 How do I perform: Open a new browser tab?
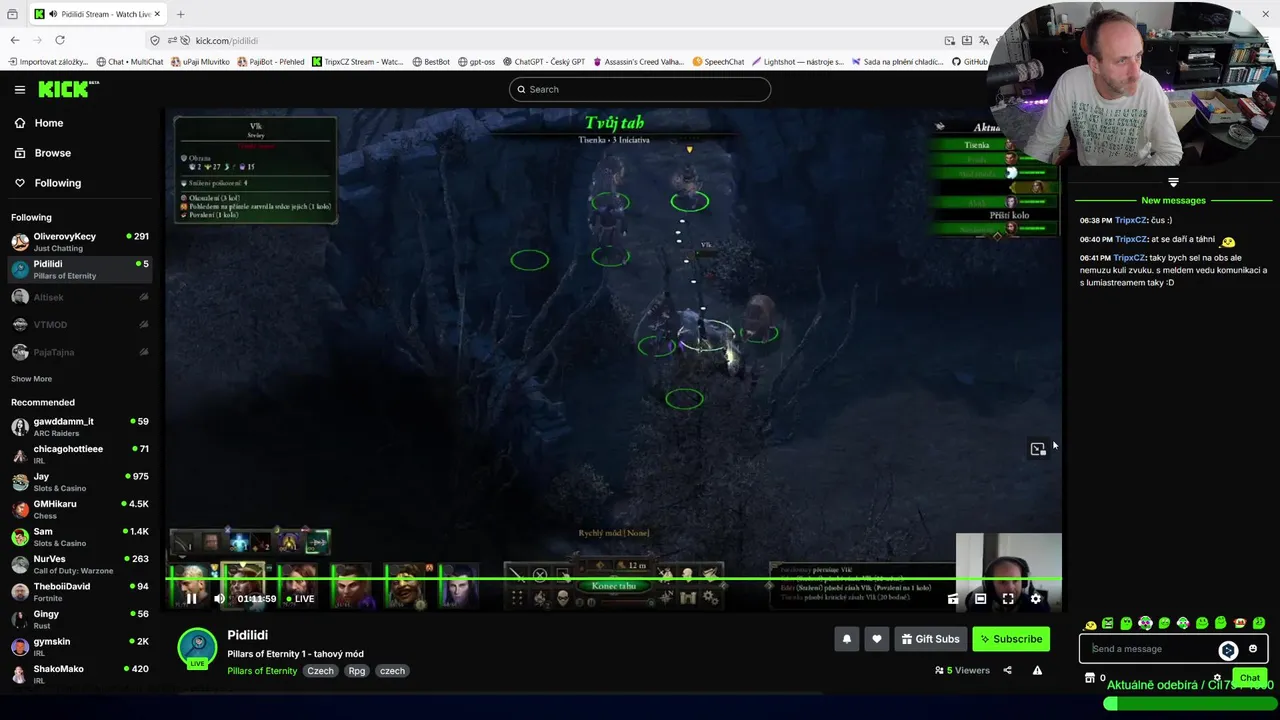[x=180, y=14]
